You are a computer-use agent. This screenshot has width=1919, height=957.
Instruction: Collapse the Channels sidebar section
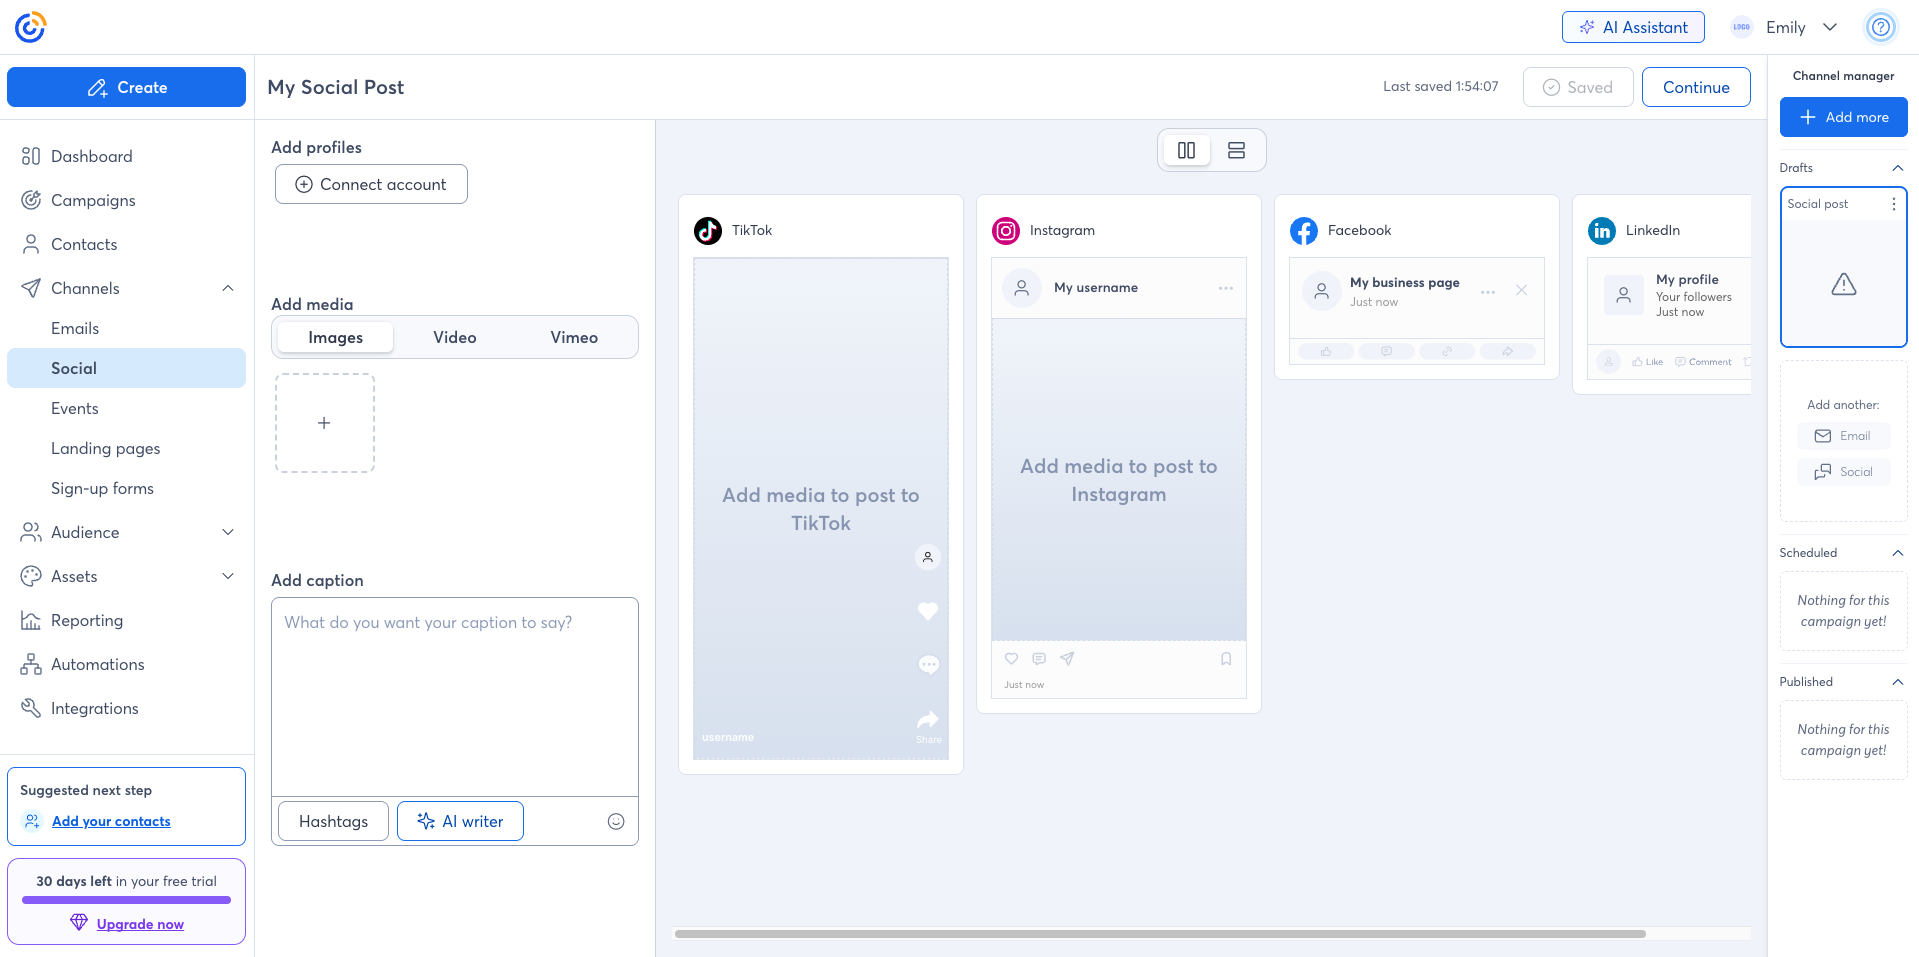[x=228, y=288]
